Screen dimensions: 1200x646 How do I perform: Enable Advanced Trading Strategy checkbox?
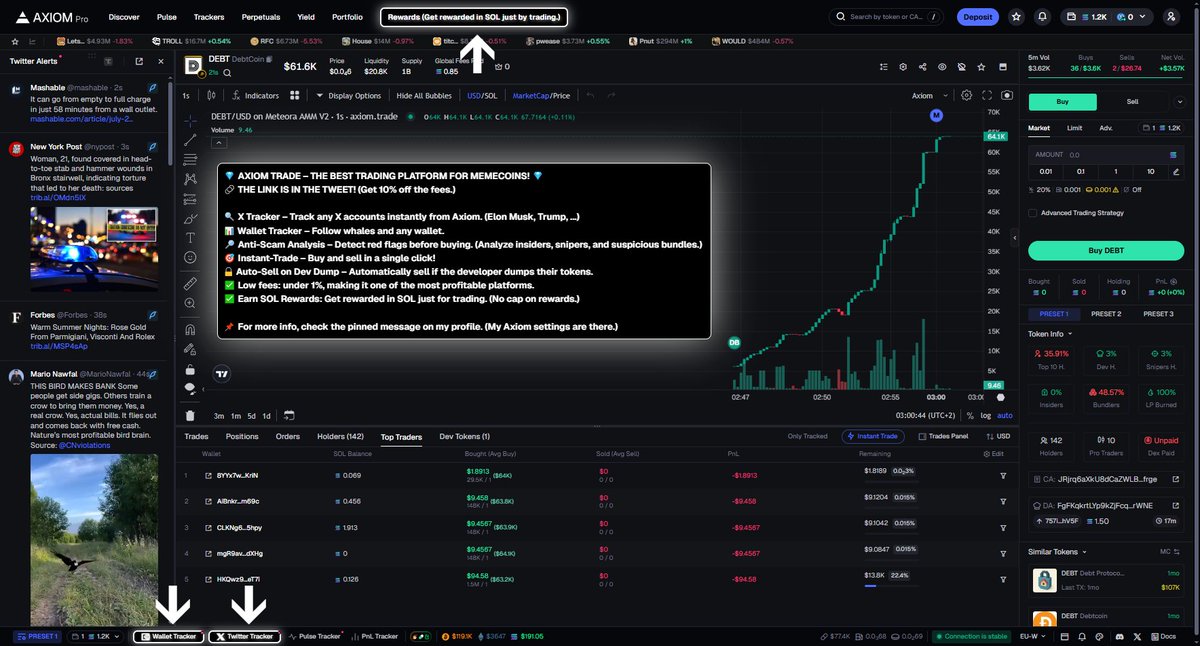pos(1033,213)
